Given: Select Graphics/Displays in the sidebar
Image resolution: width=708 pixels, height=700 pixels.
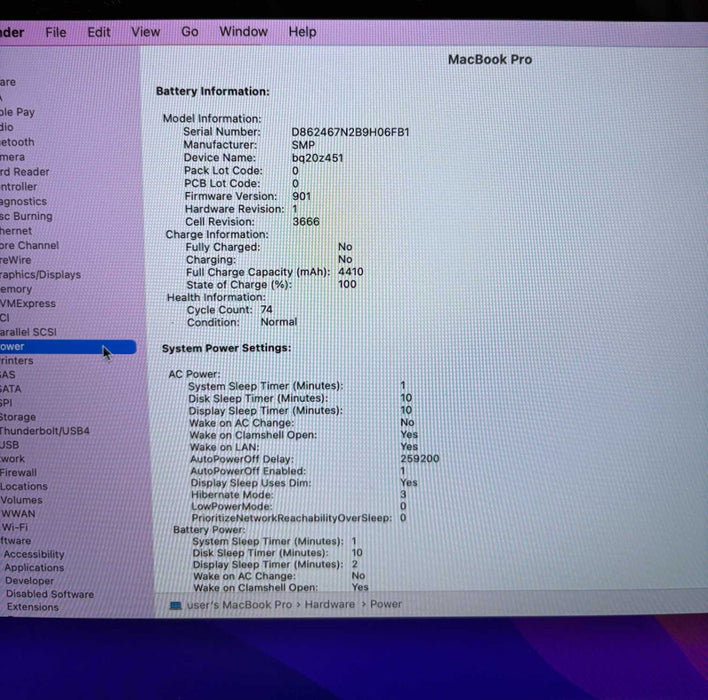Looking at the screenshot, I should [40, 275].
